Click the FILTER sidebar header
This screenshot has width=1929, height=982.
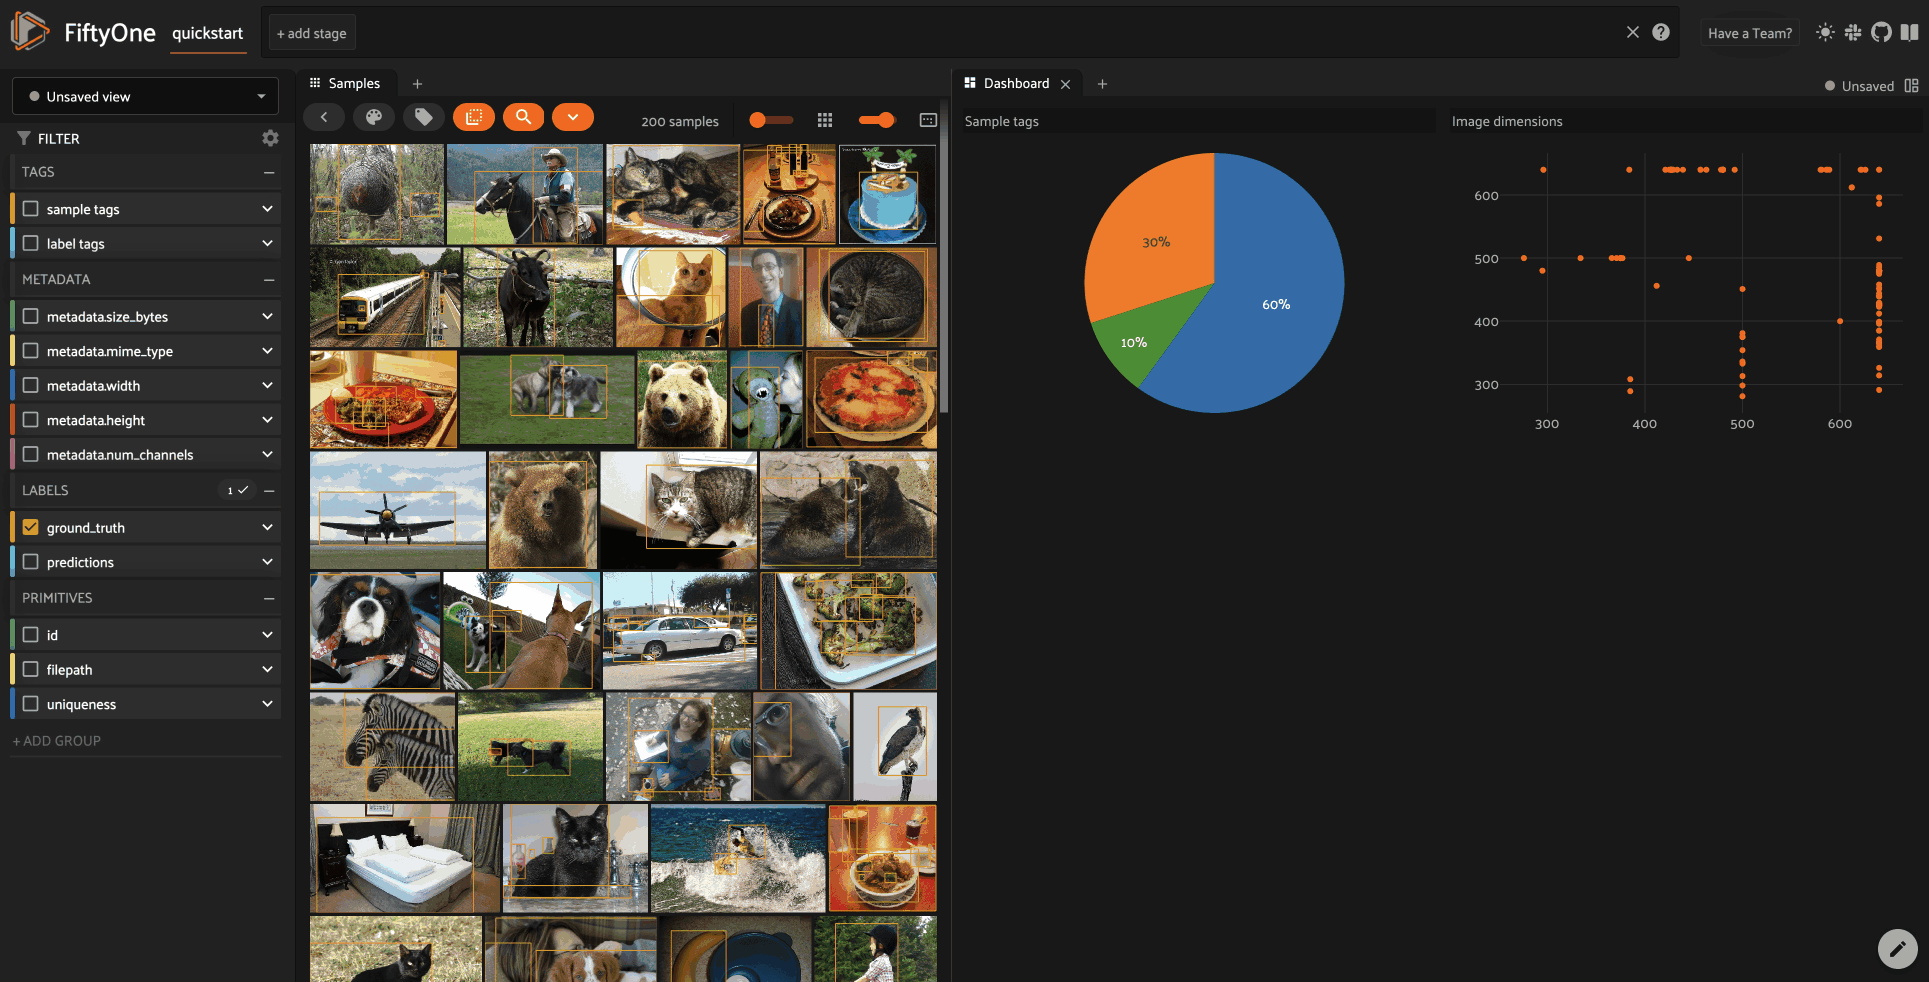(58, 139)
